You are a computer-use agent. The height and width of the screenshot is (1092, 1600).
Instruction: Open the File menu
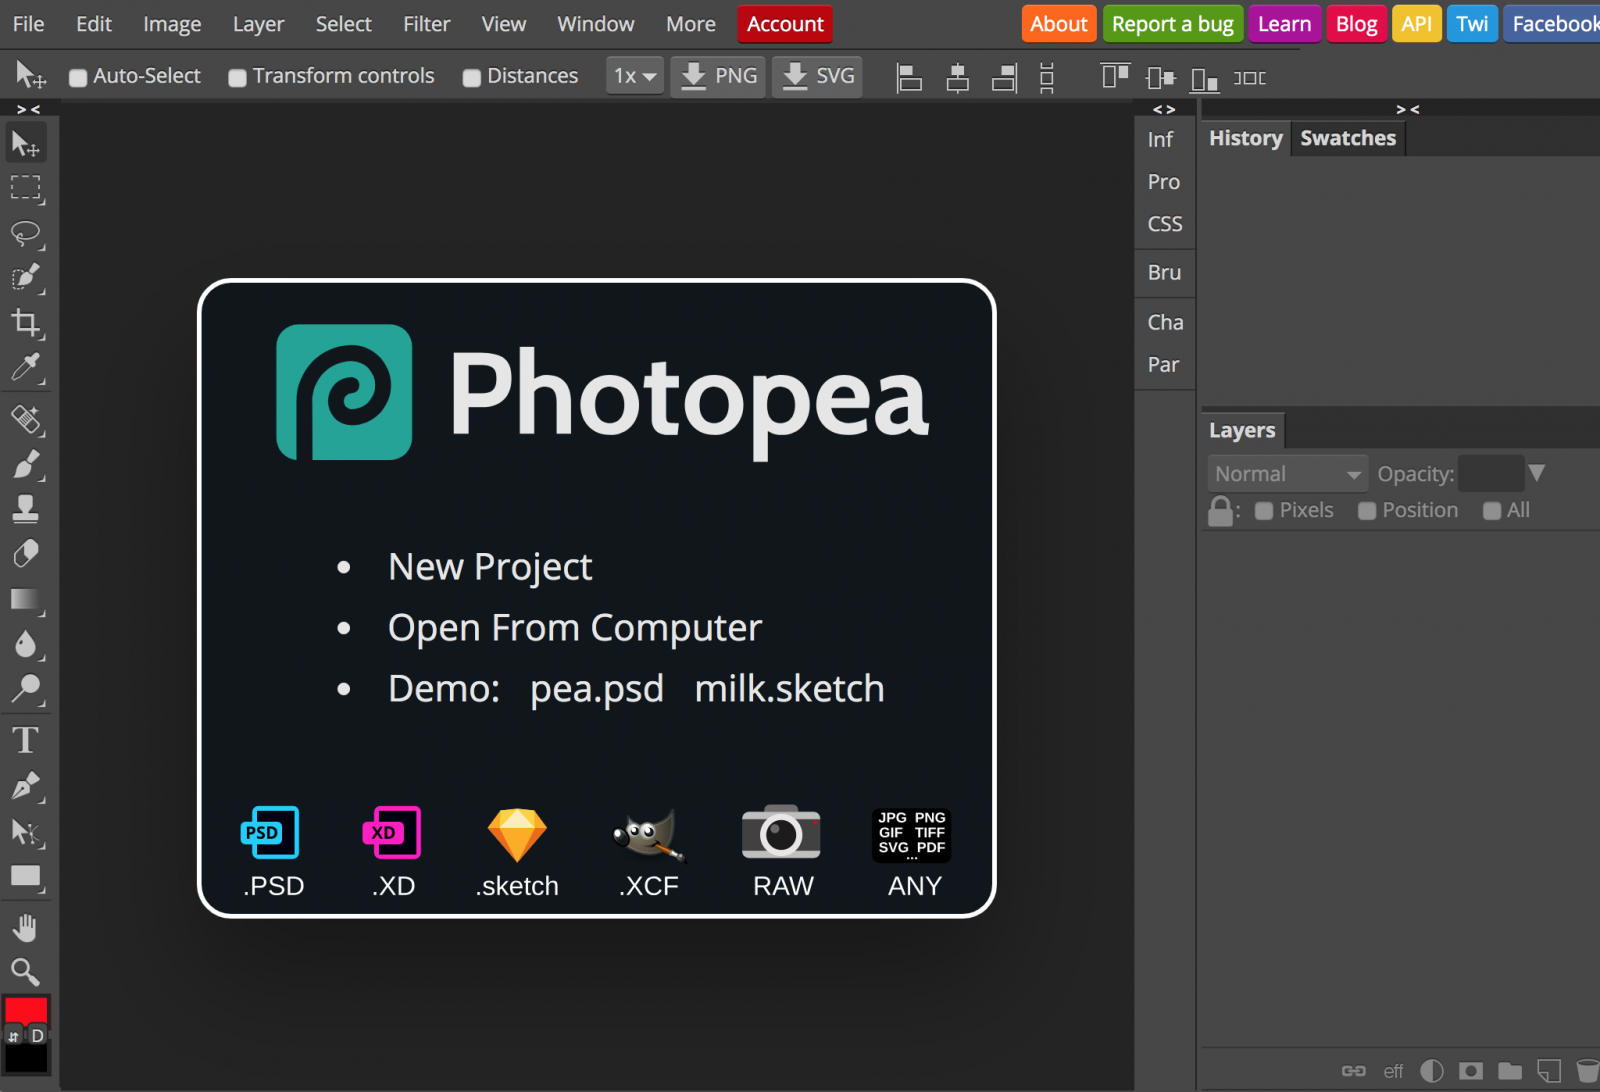[x=28, y=24]
